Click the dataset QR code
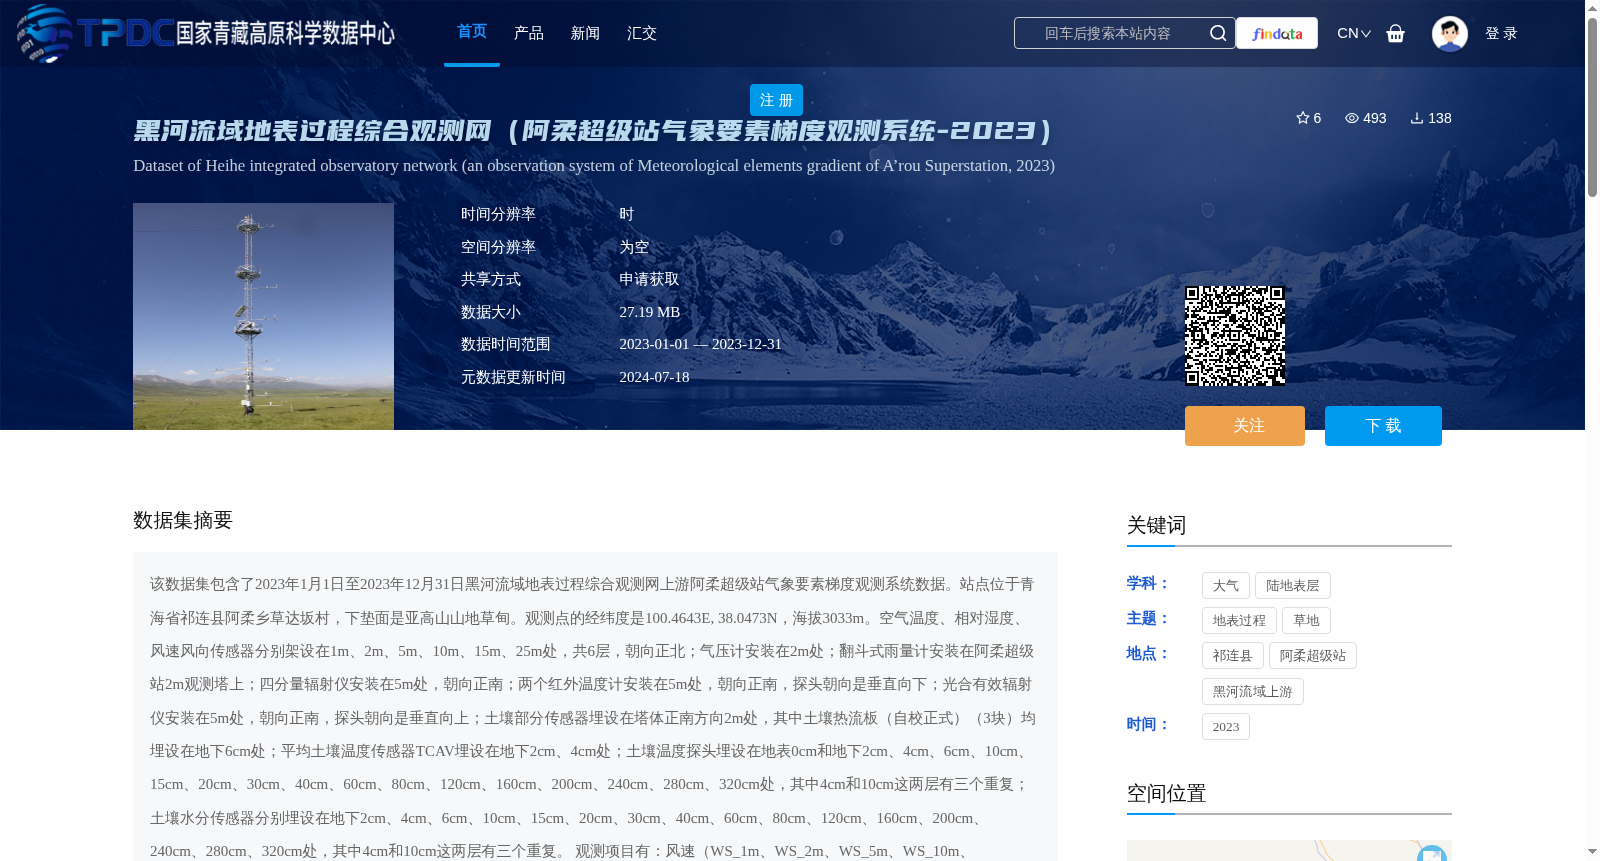The image size is (1600, 861). click(x=1235, y=336)
